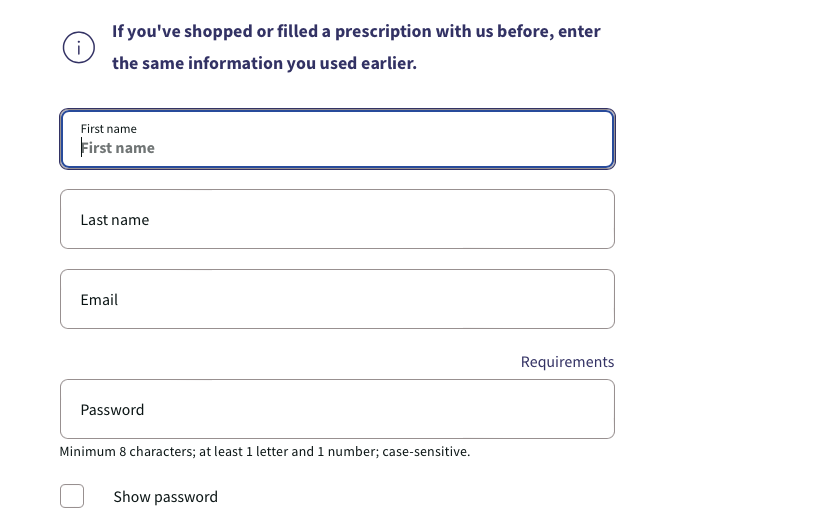Click the right end of the Email field
819x525 pixels.
click(x=590, y=299)
